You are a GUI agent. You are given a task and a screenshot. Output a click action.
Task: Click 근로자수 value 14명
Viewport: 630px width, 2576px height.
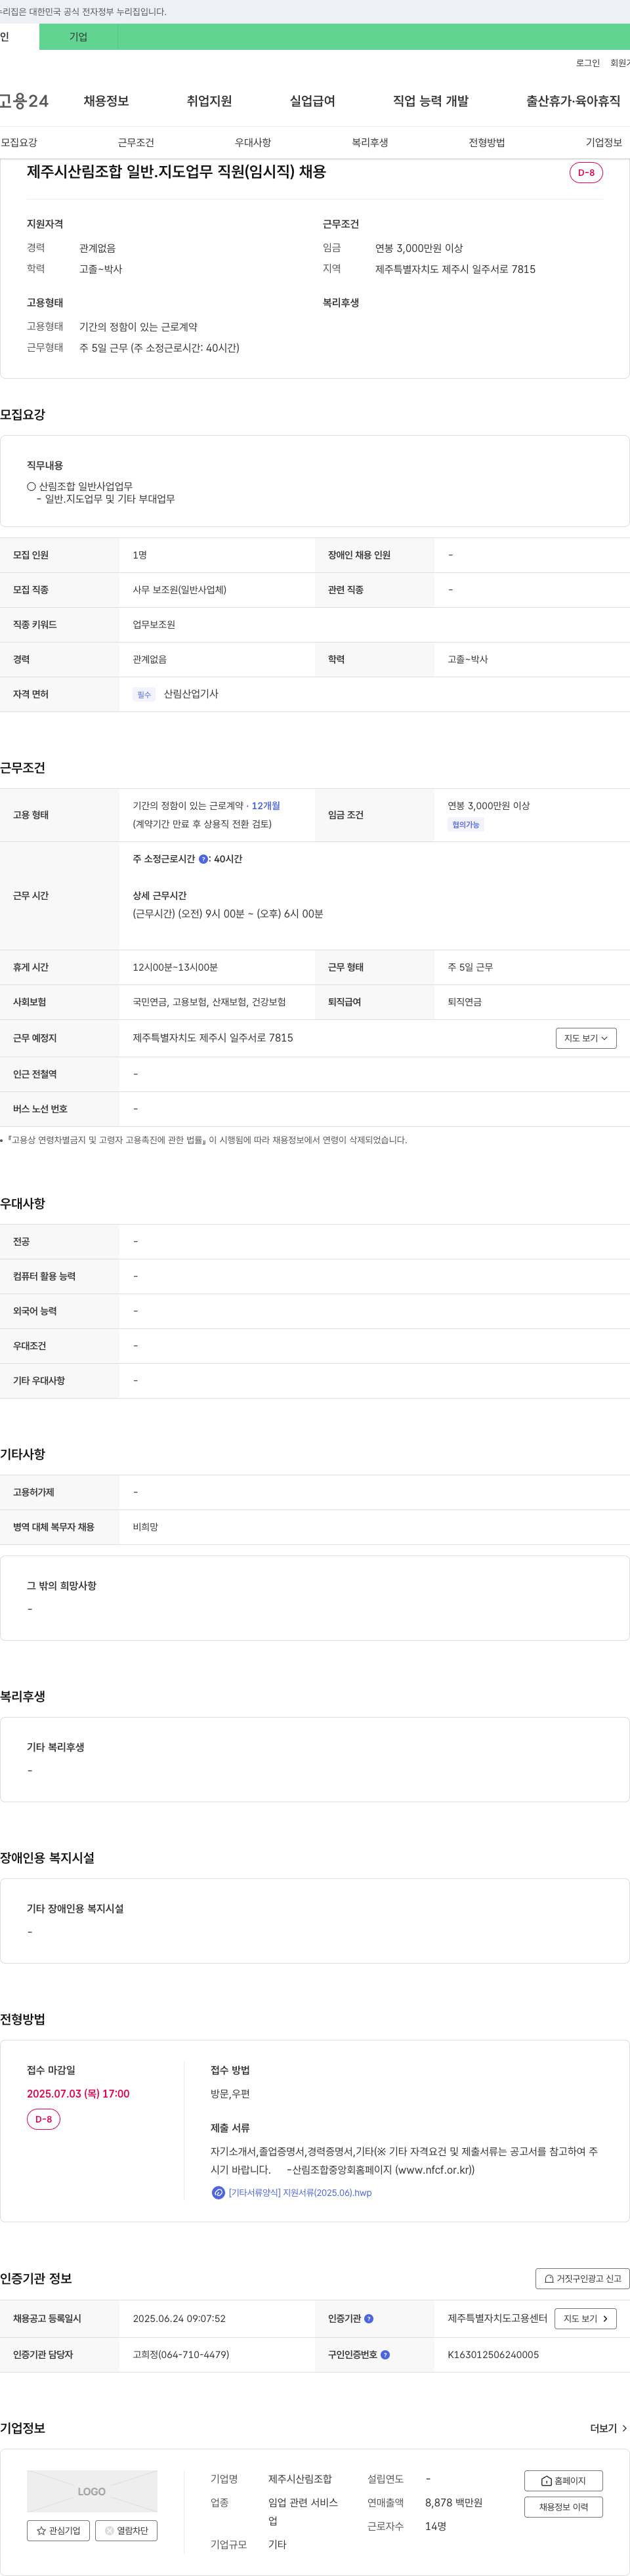[436, 2526]
